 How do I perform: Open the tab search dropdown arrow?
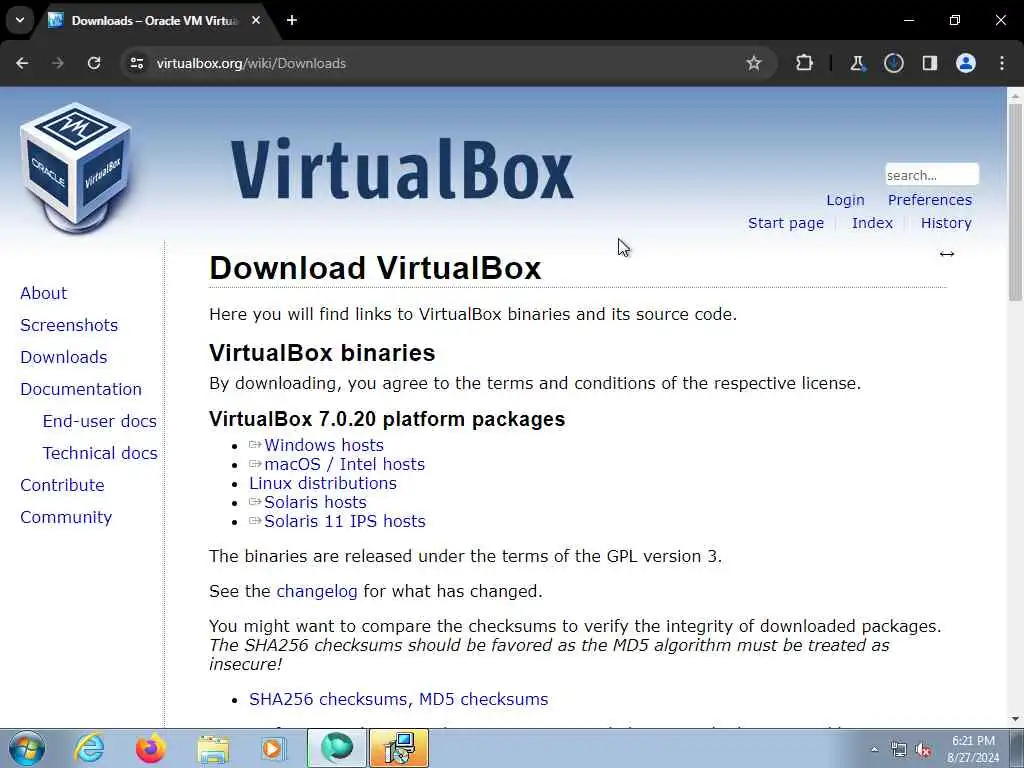(20, 20)
